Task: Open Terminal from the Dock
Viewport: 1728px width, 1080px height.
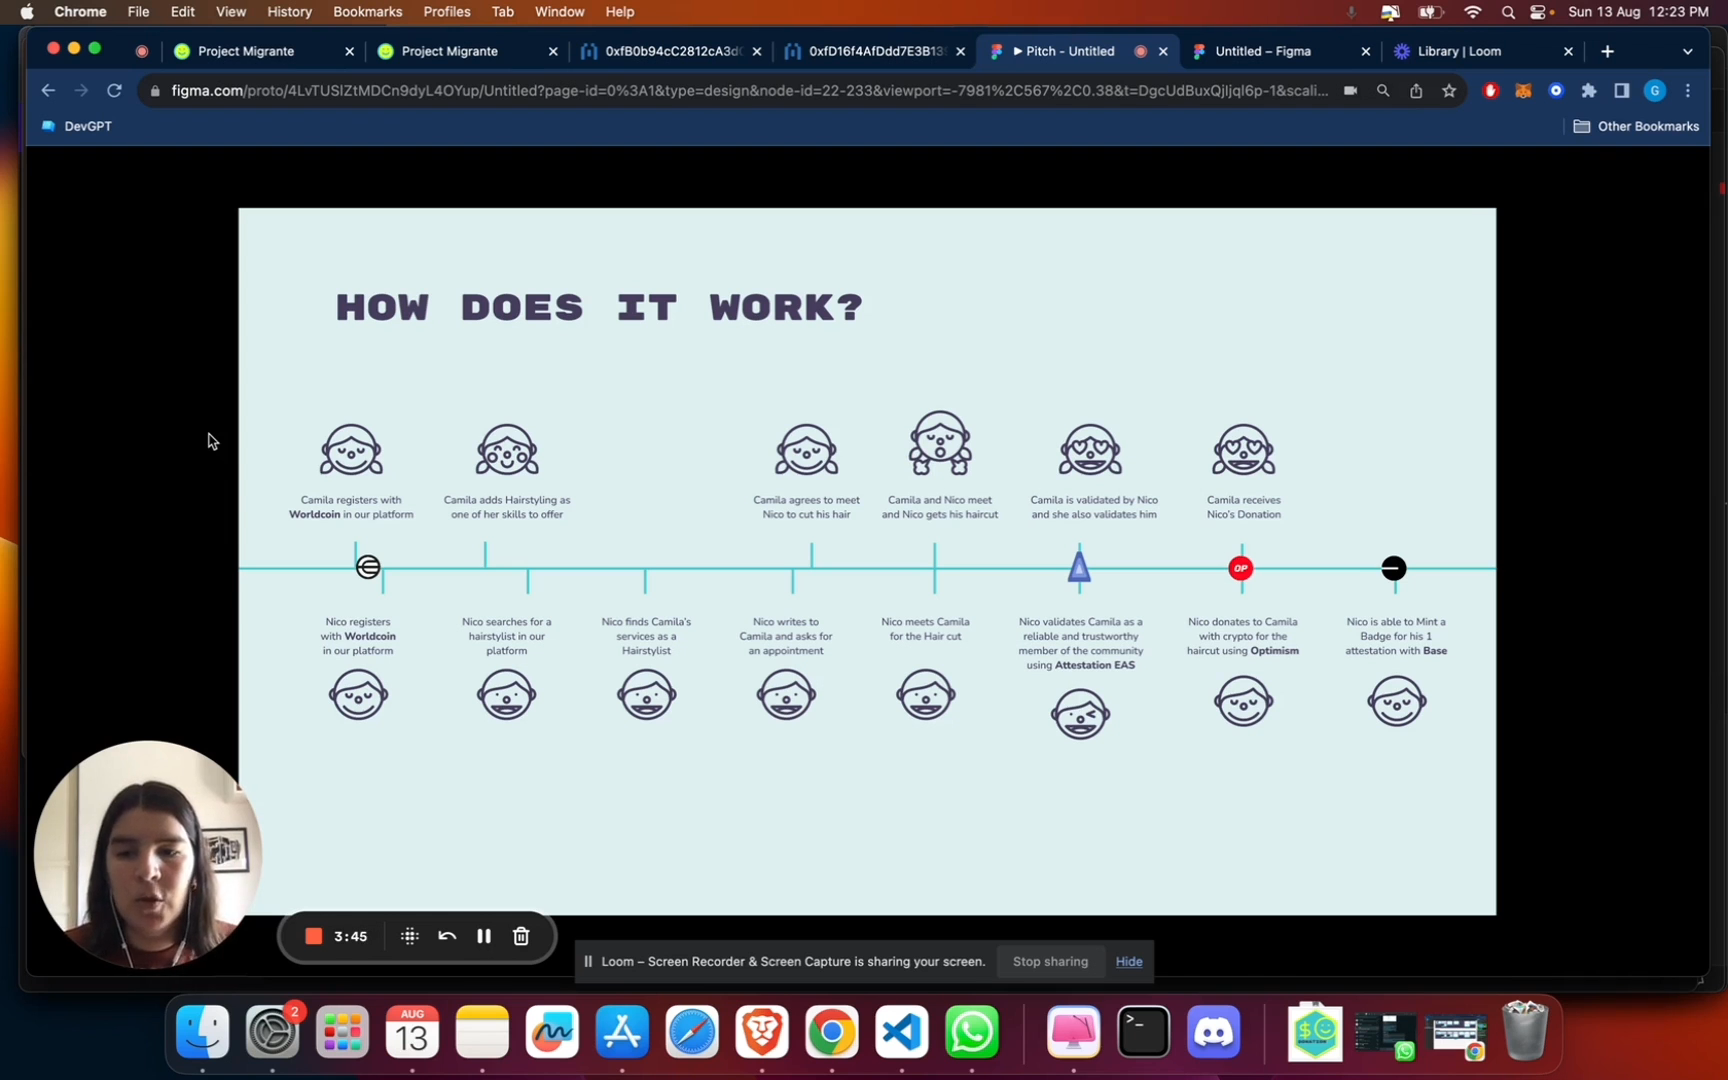Action: tap(1144, 1032)
